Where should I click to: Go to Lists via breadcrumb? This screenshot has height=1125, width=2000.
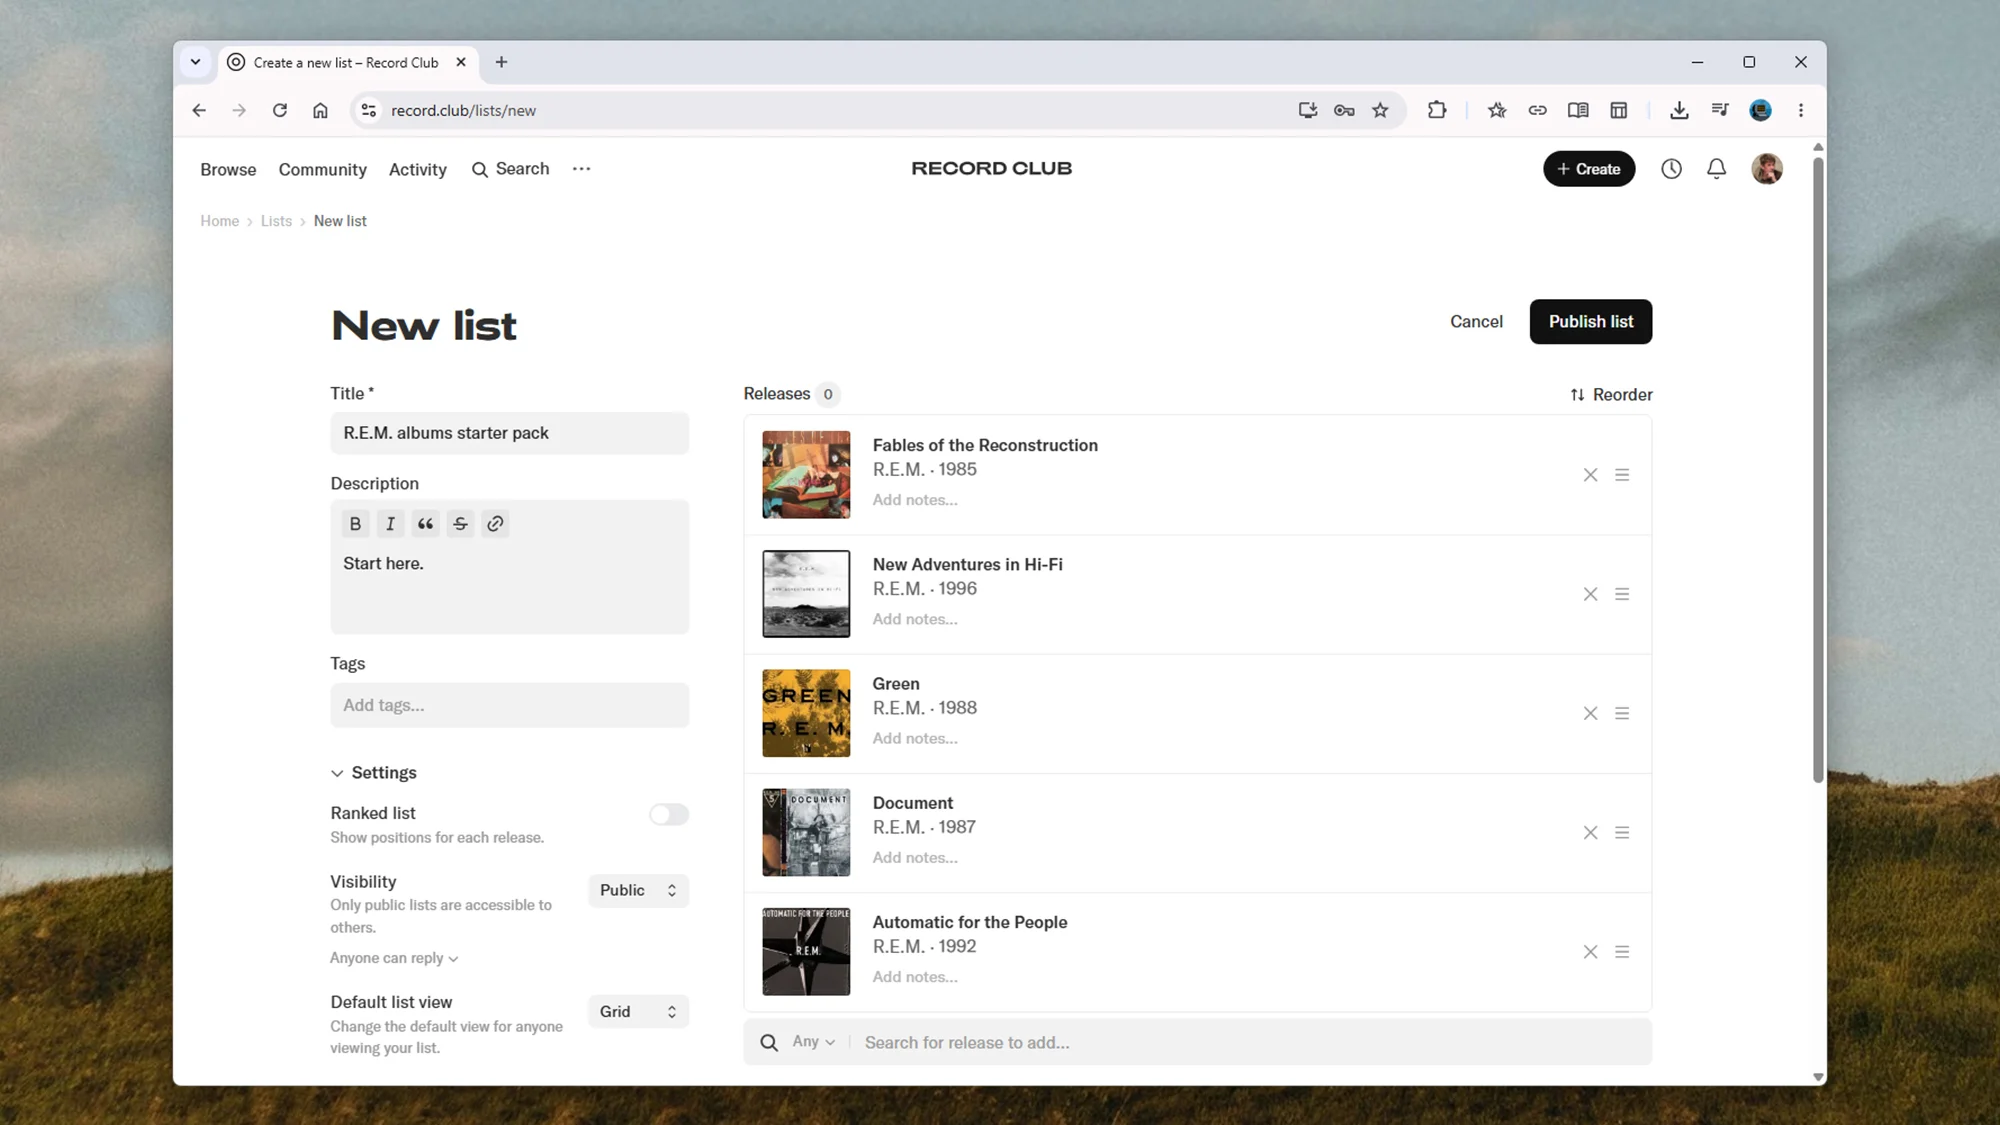(276, 221)
